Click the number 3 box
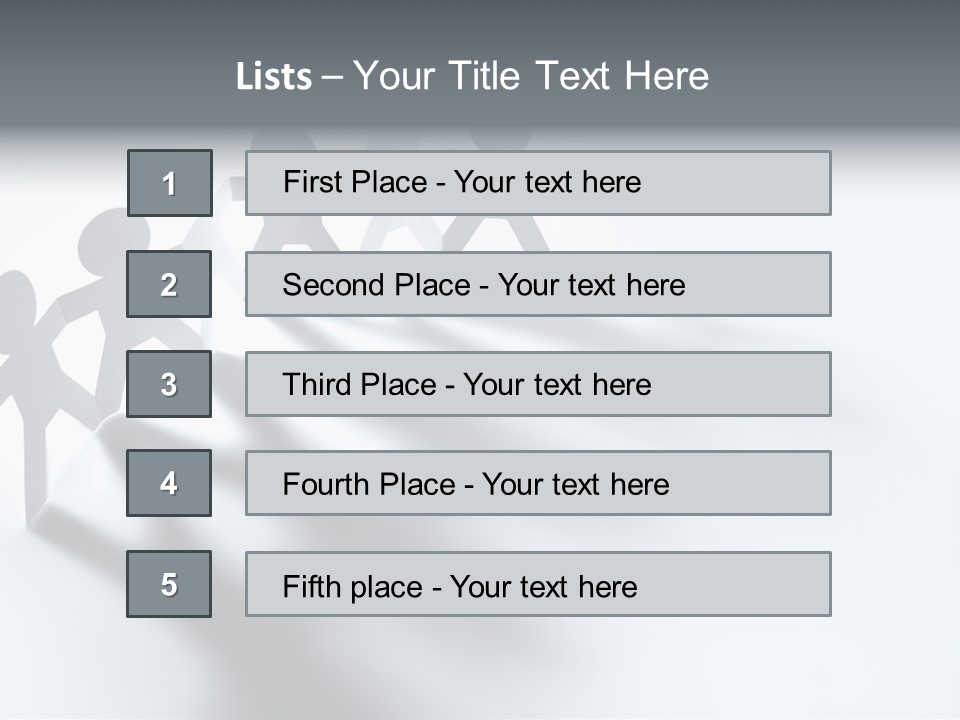960x720 pixels. (x=169, y=384)
